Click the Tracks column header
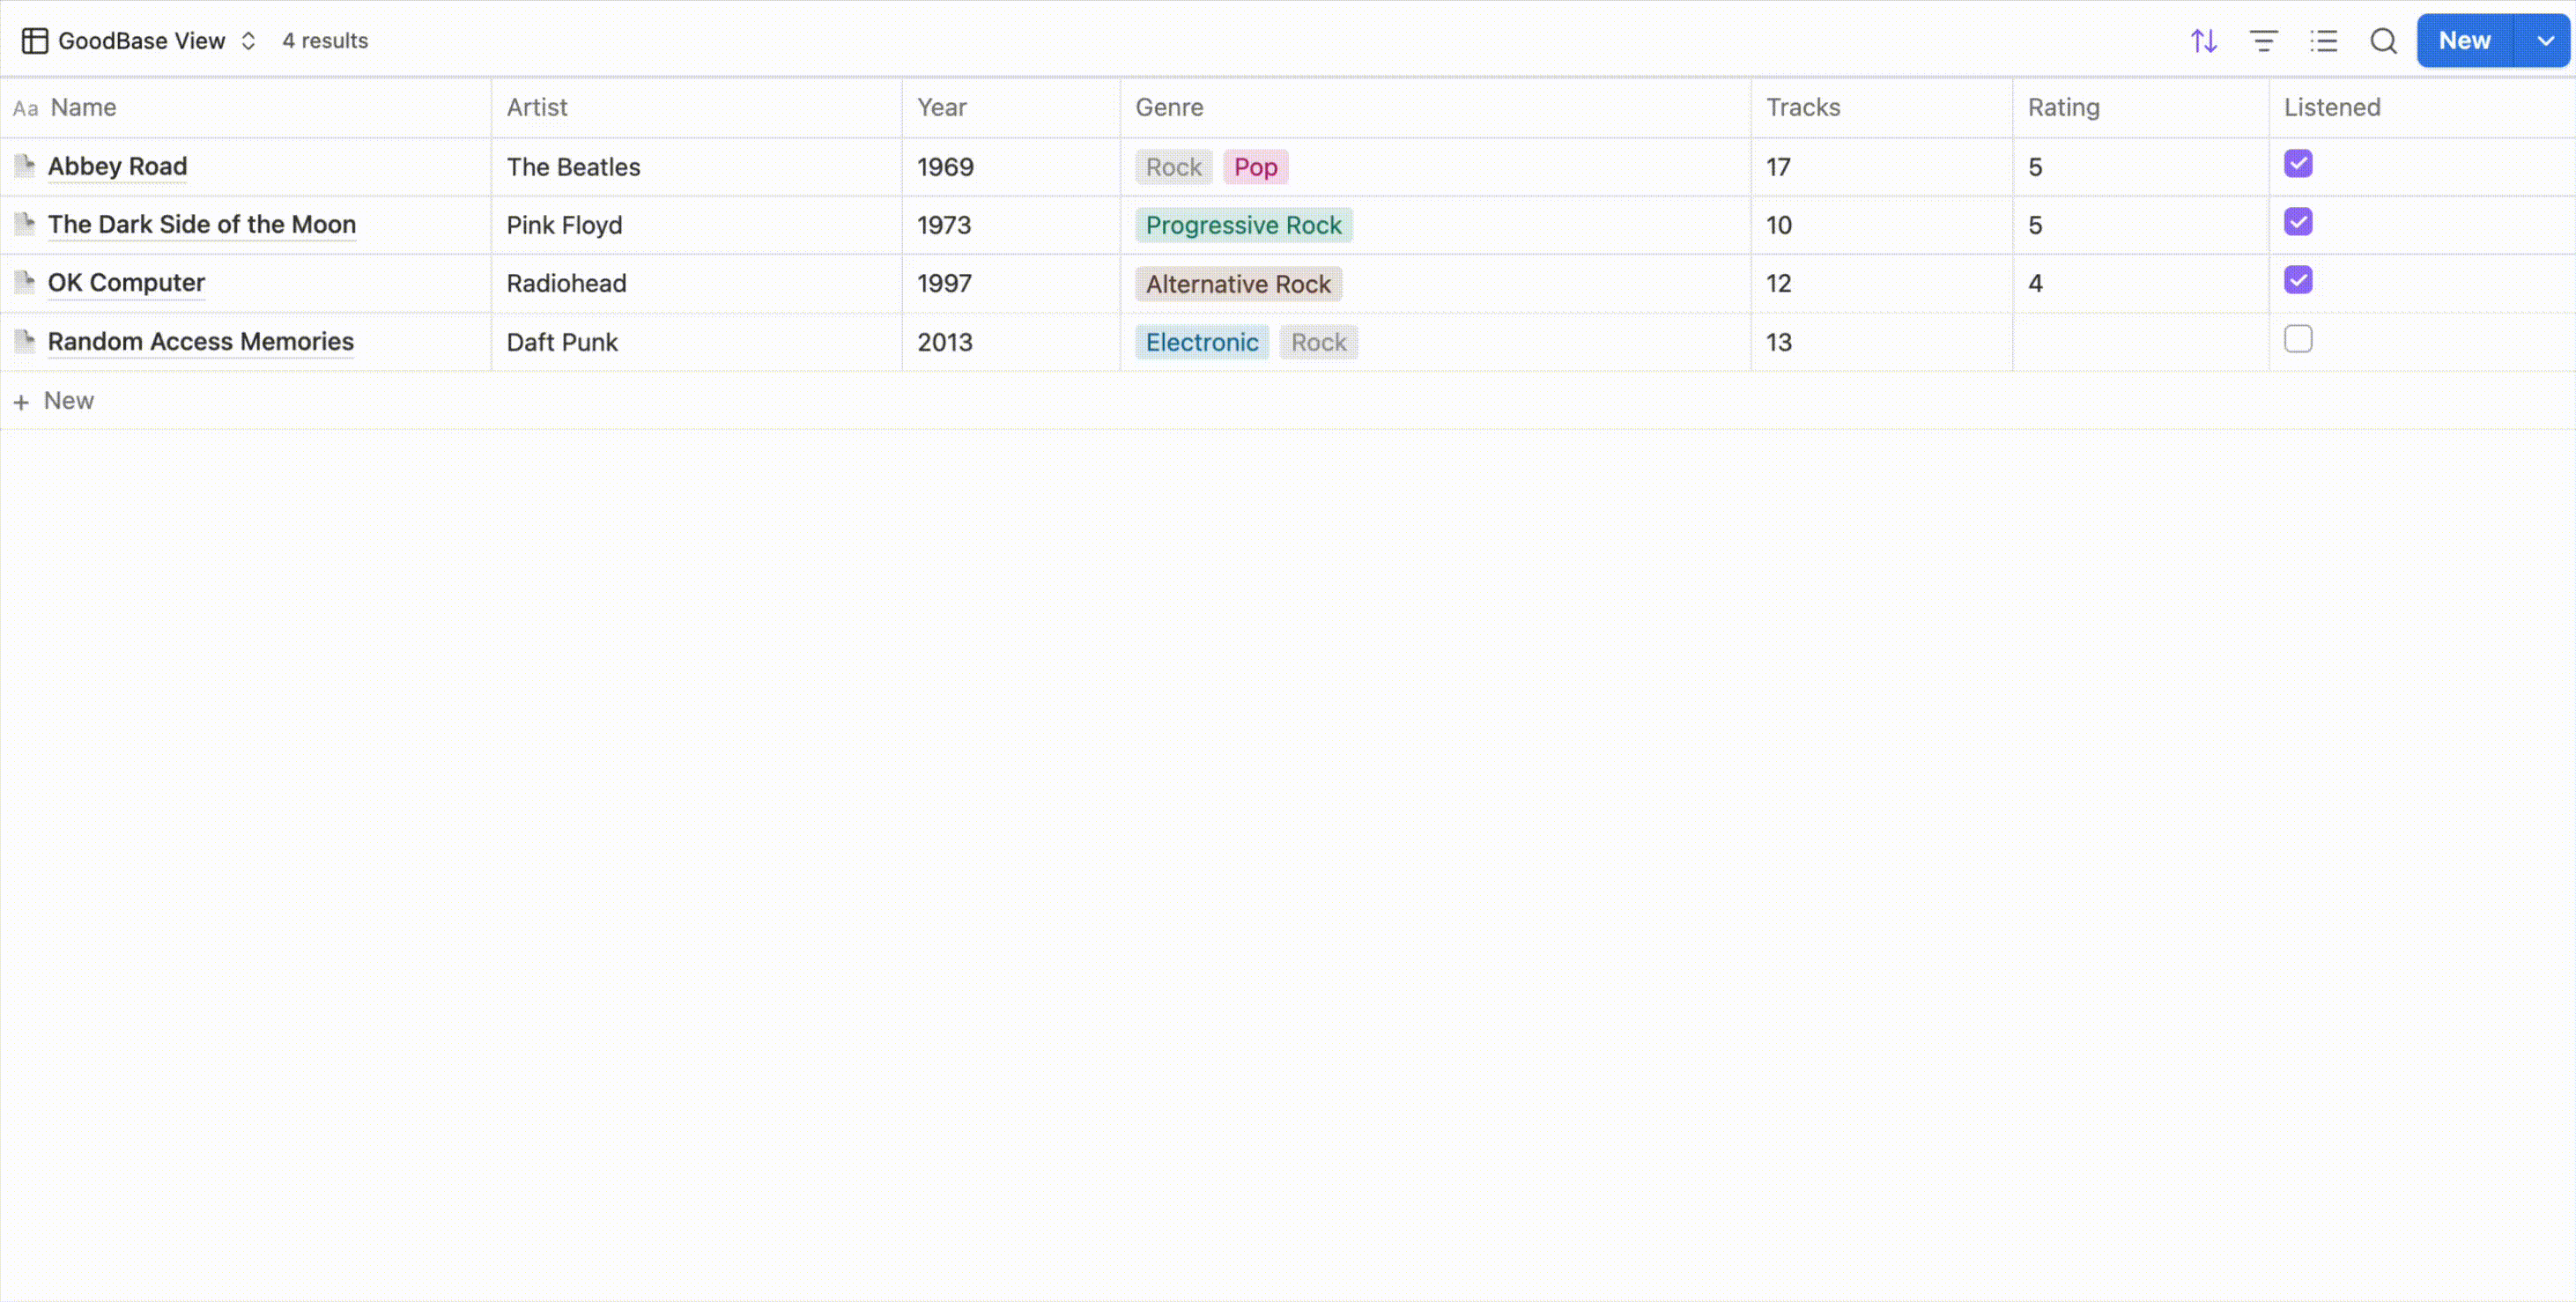The image size is (2576, 1302). point(1882,108)
